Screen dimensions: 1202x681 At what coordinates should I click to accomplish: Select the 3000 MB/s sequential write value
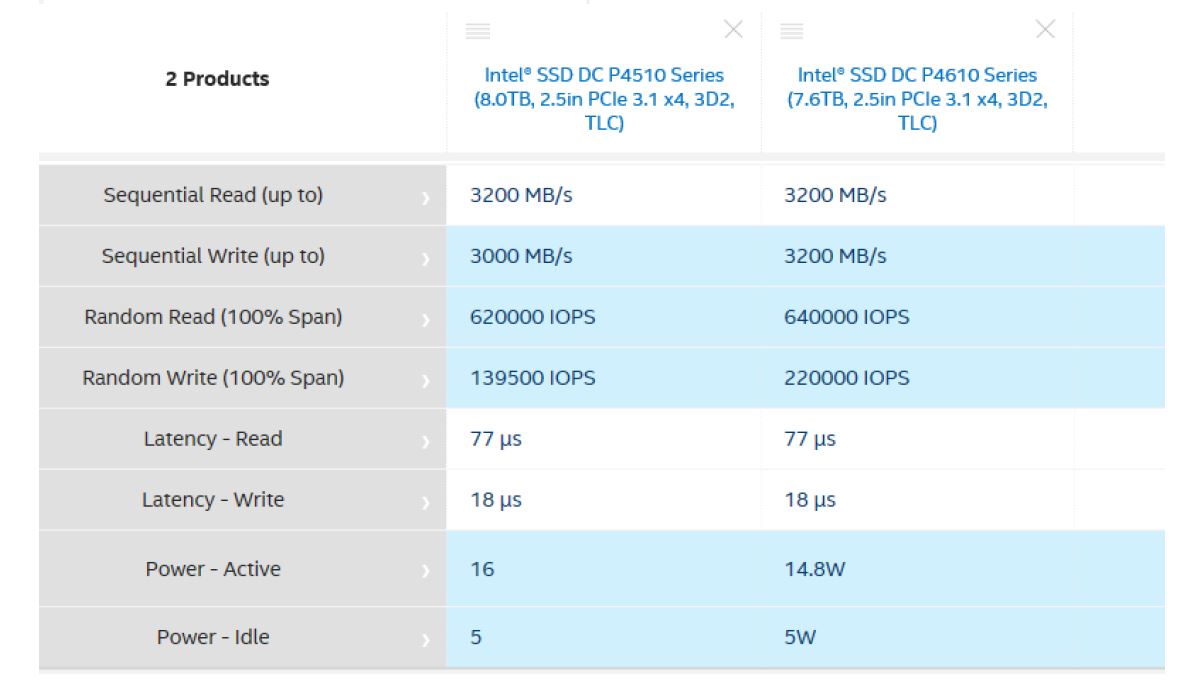(x=521, y=256)
